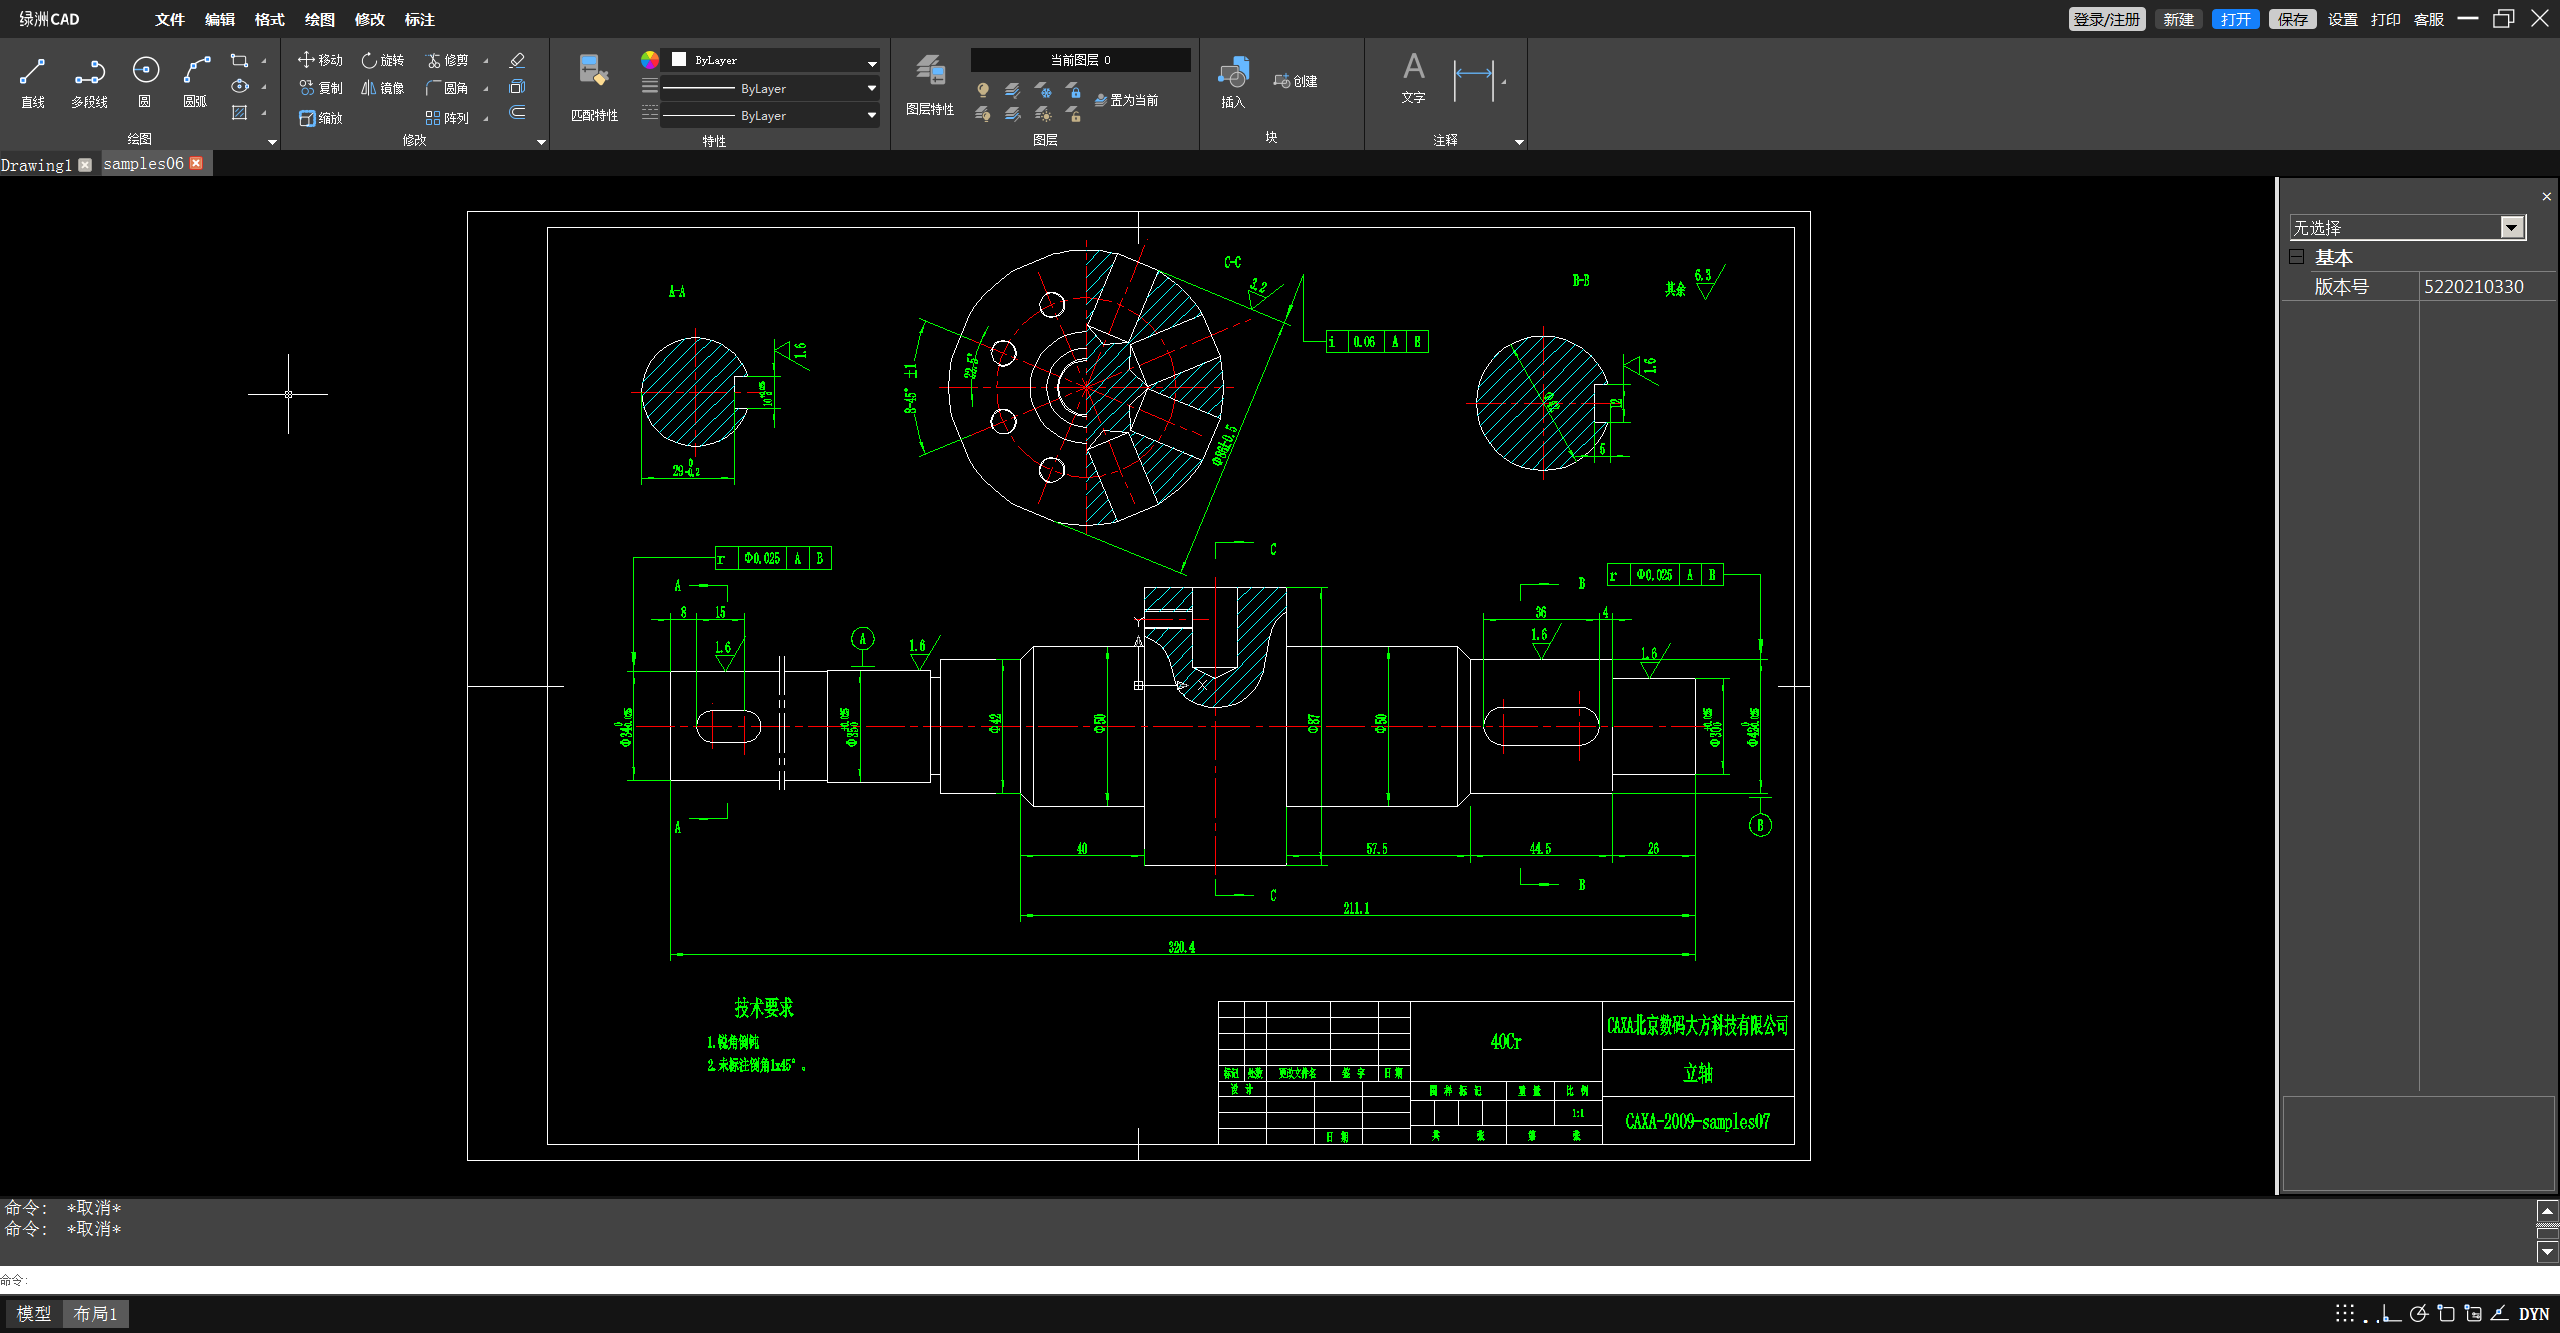Screen dimensions: 2560x1333
Task: Open the 无选择 selection dropdown
Action: tap(2511, 228)
